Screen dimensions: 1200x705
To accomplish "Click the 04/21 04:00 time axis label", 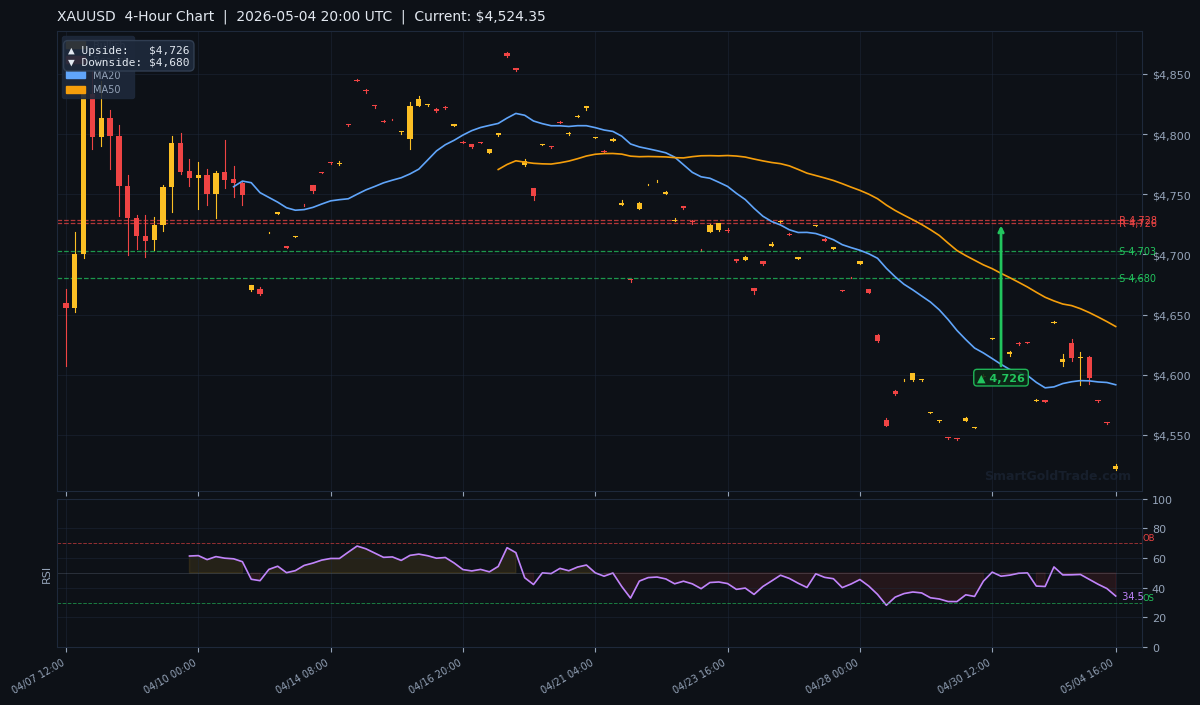I will click(568, 677).
